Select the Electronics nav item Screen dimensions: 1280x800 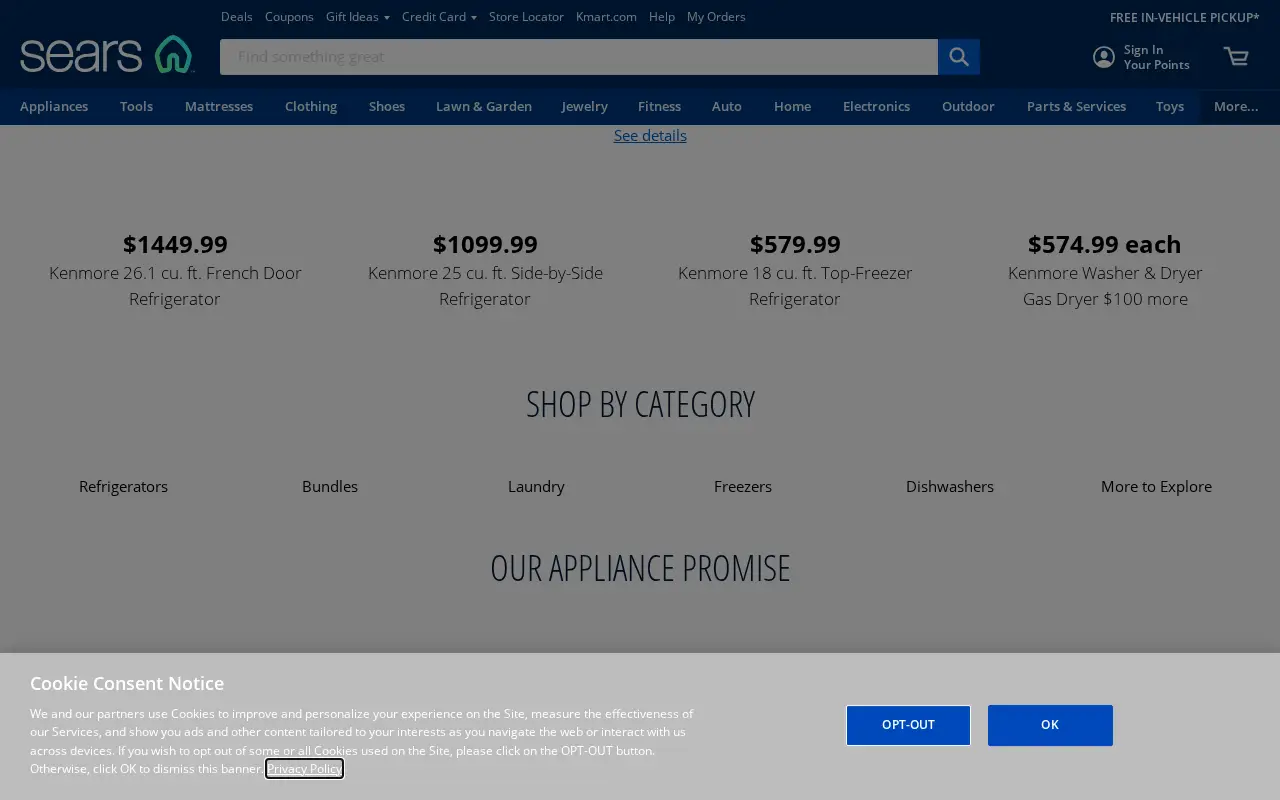click(x=876, y=106)
